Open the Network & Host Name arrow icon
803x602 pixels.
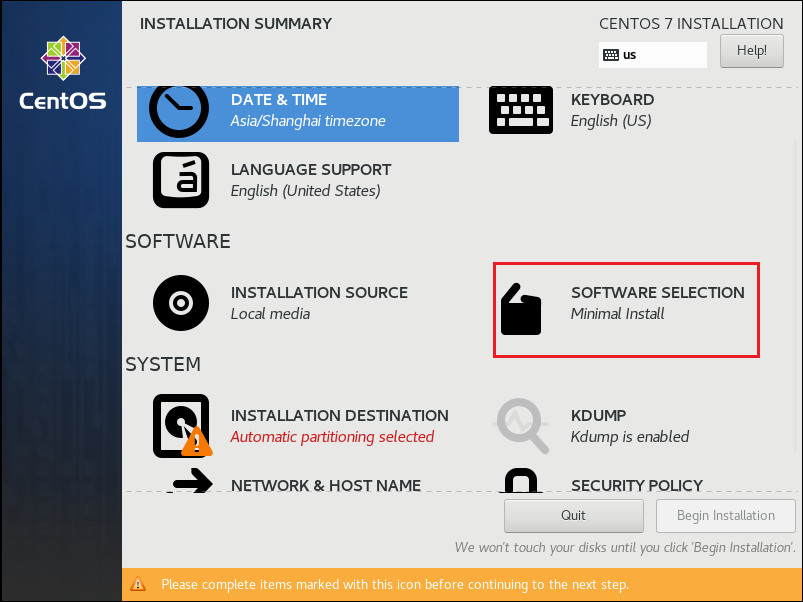(190, 481)
